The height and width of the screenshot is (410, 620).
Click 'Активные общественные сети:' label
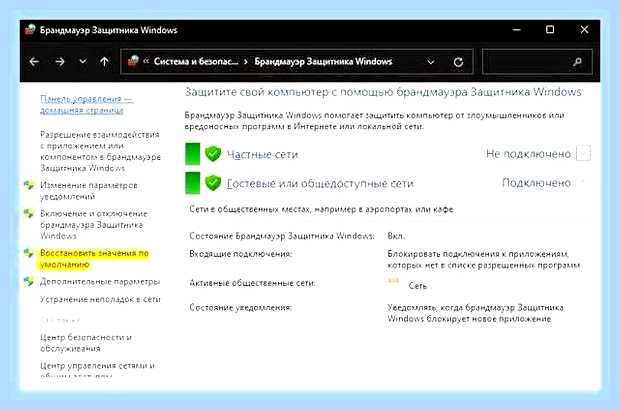252,283
